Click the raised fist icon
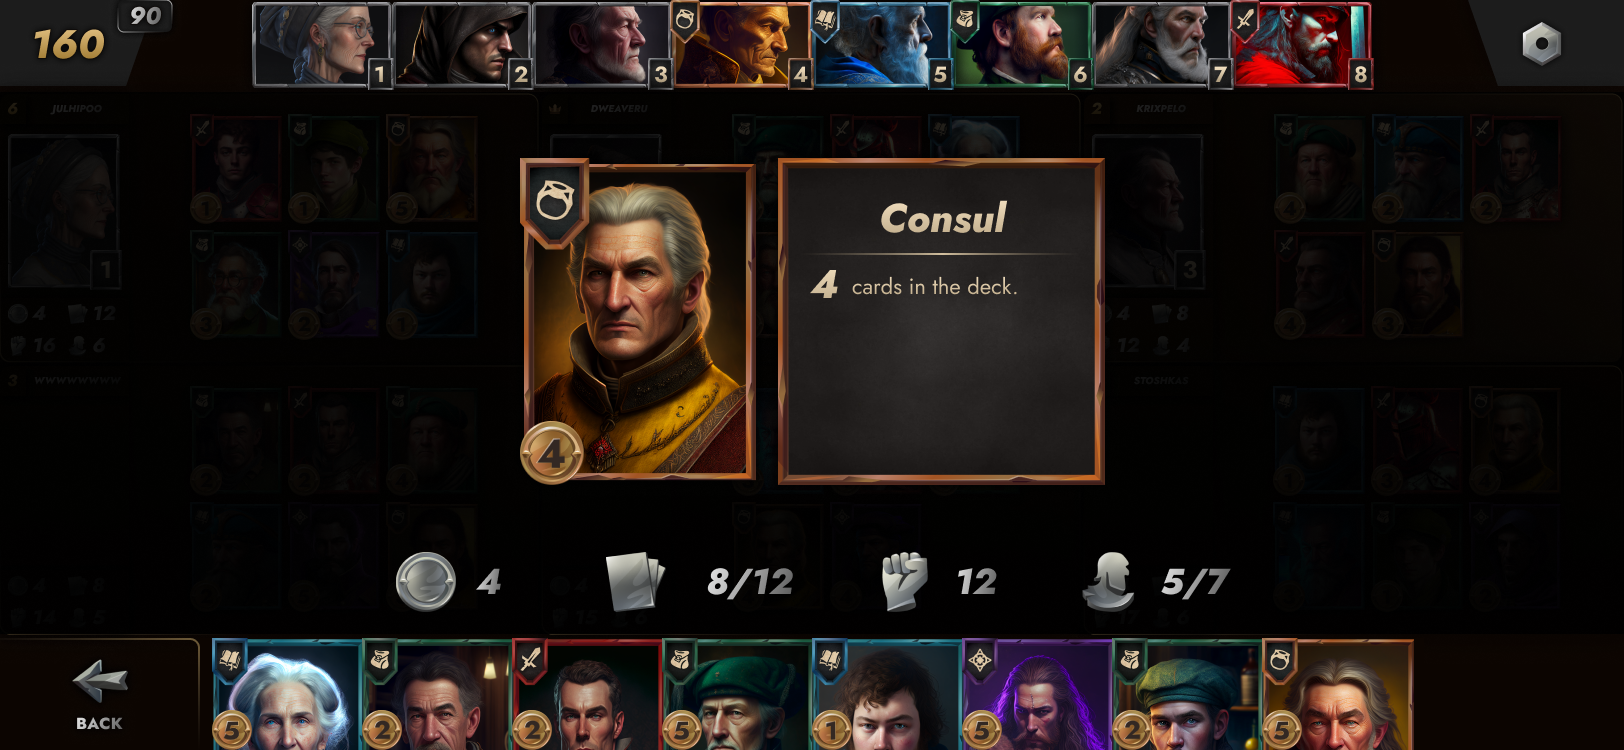 [904, 582]
